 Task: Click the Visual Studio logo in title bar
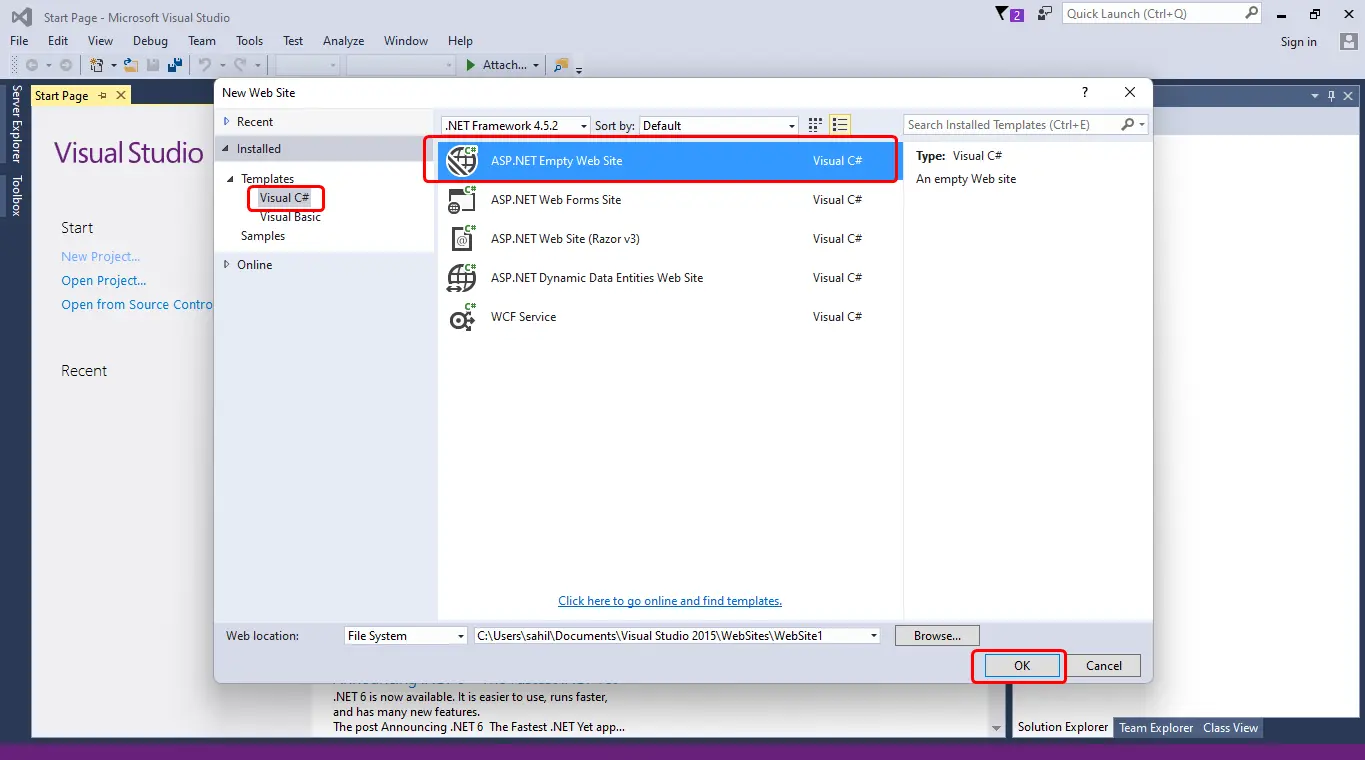coord(21,16)
